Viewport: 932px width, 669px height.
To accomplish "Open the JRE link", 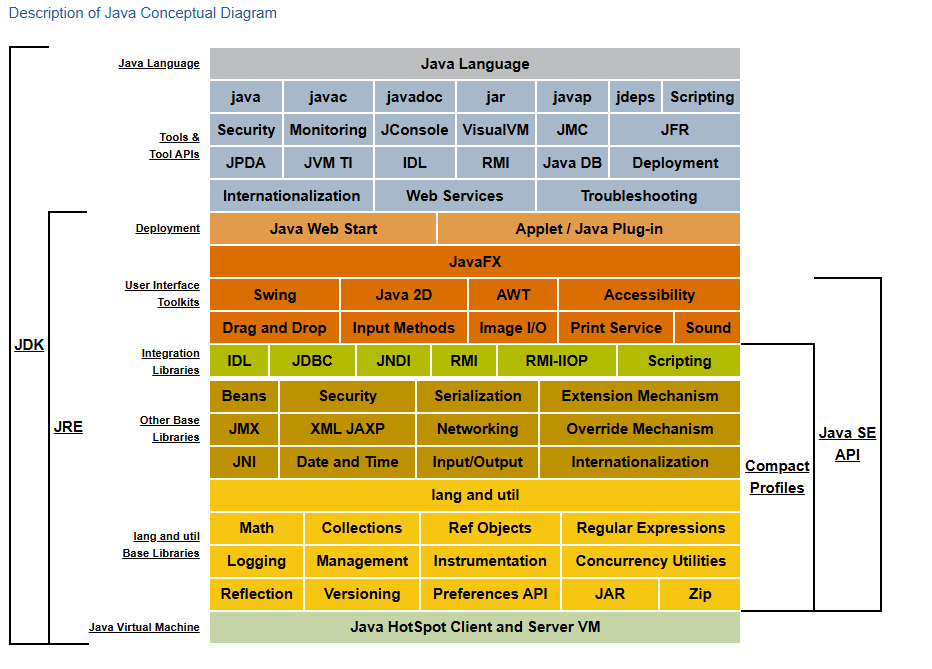I will pos(68,427).
